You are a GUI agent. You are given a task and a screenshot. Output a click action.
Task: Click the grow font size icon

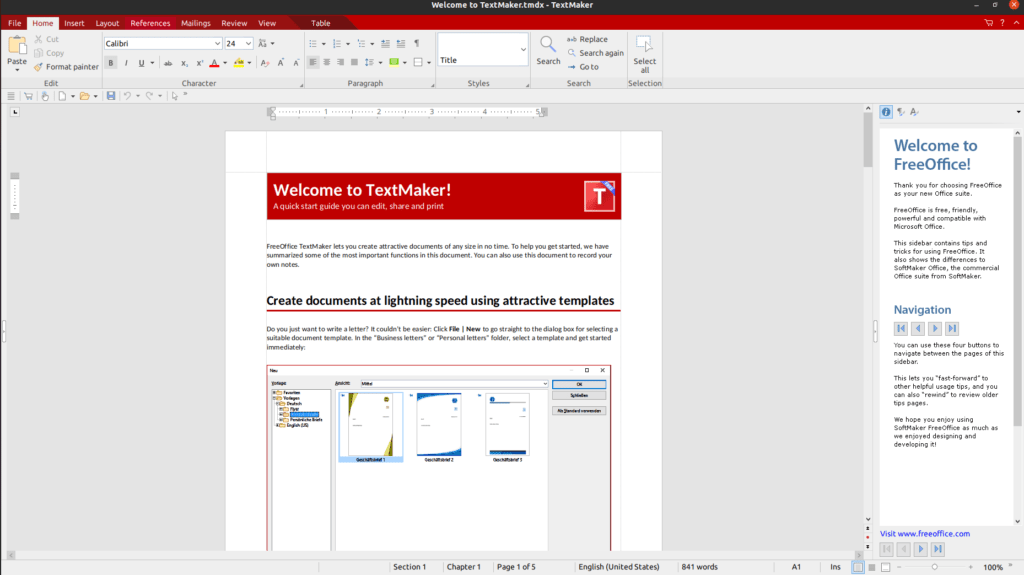281,63
